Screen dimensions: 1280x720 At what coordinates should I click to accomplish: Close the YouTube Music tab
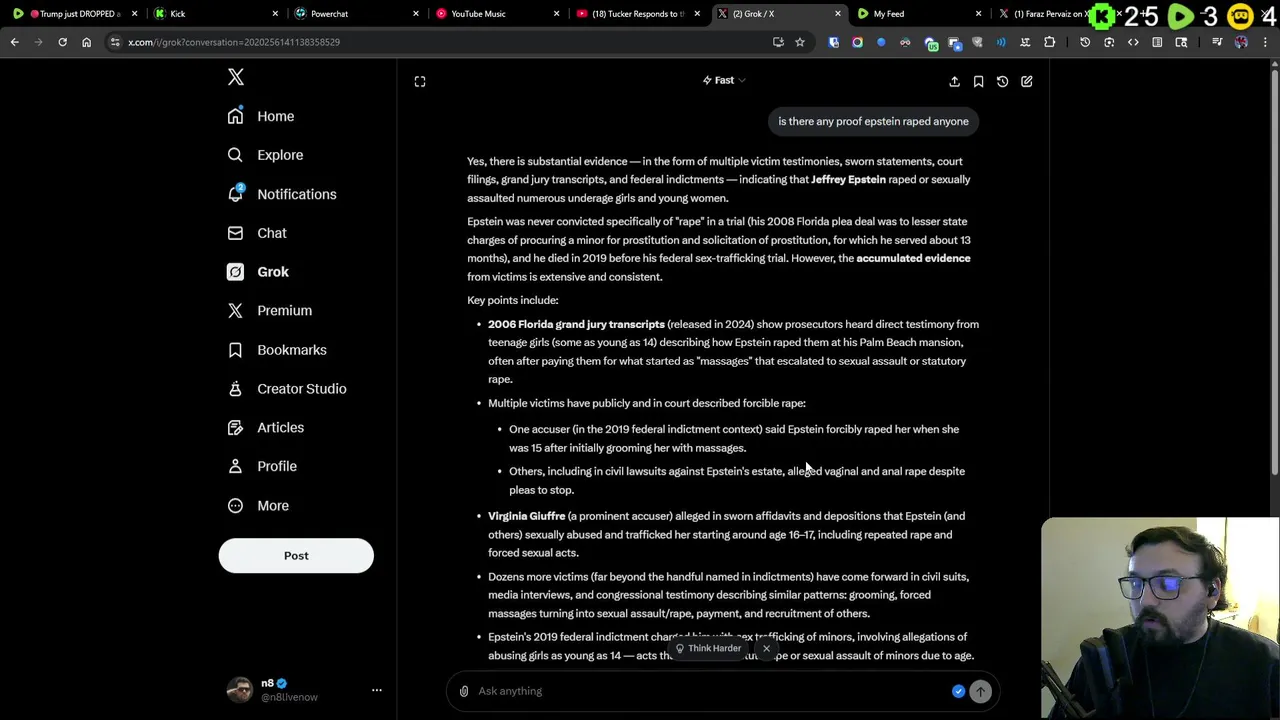557,14
